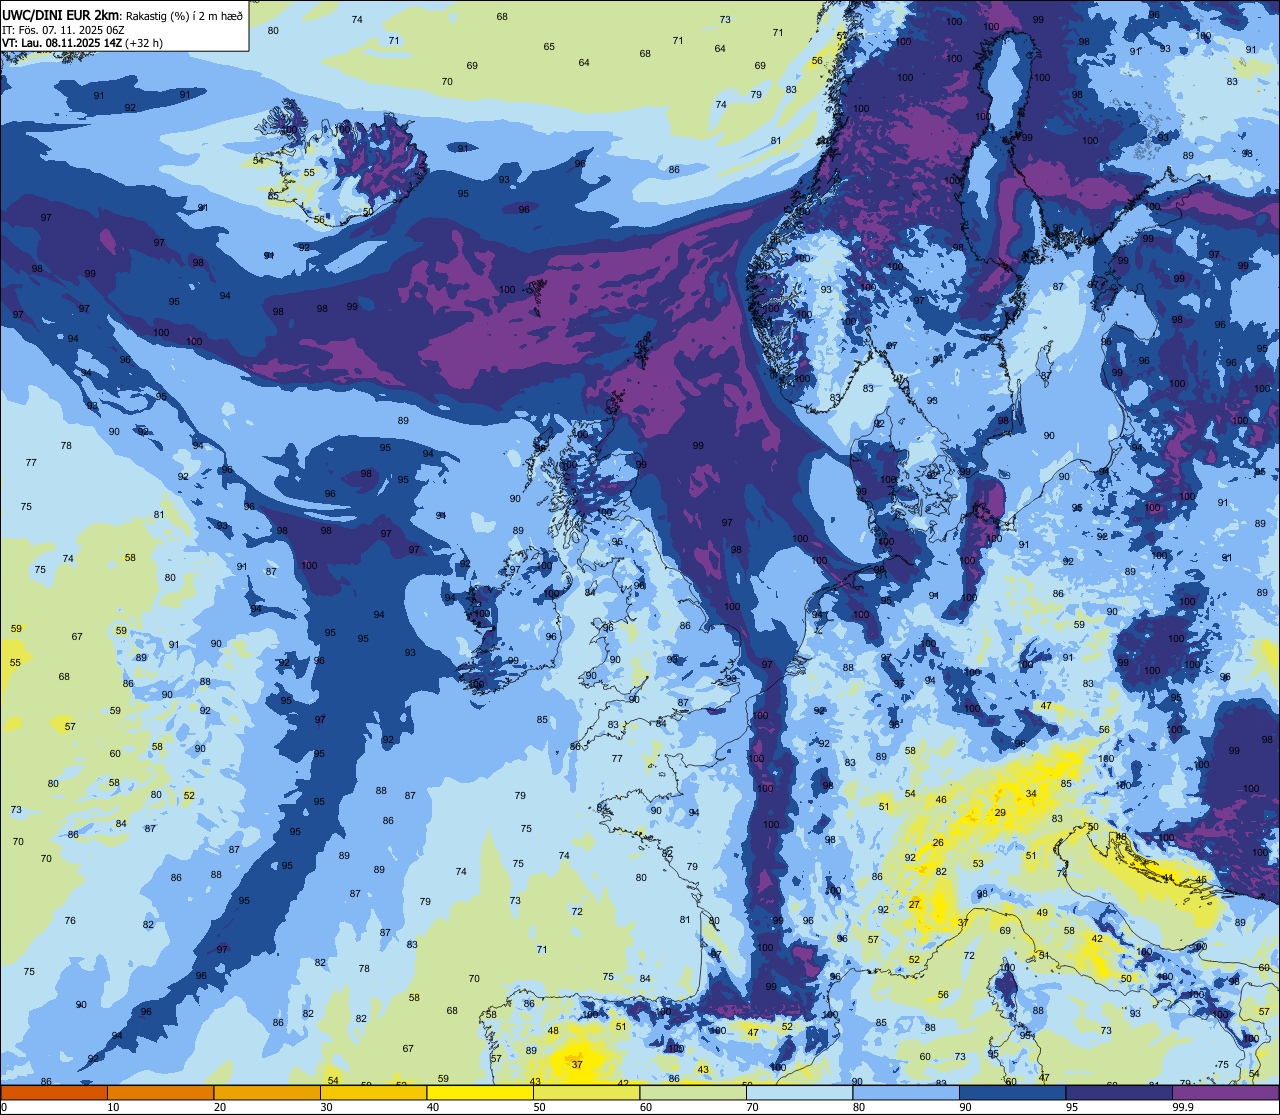Image resolution: width=1280 pixels, height=1115 pixels.
Task: Click the 10–20 orange legend segment
Action: coord(160,1092)
